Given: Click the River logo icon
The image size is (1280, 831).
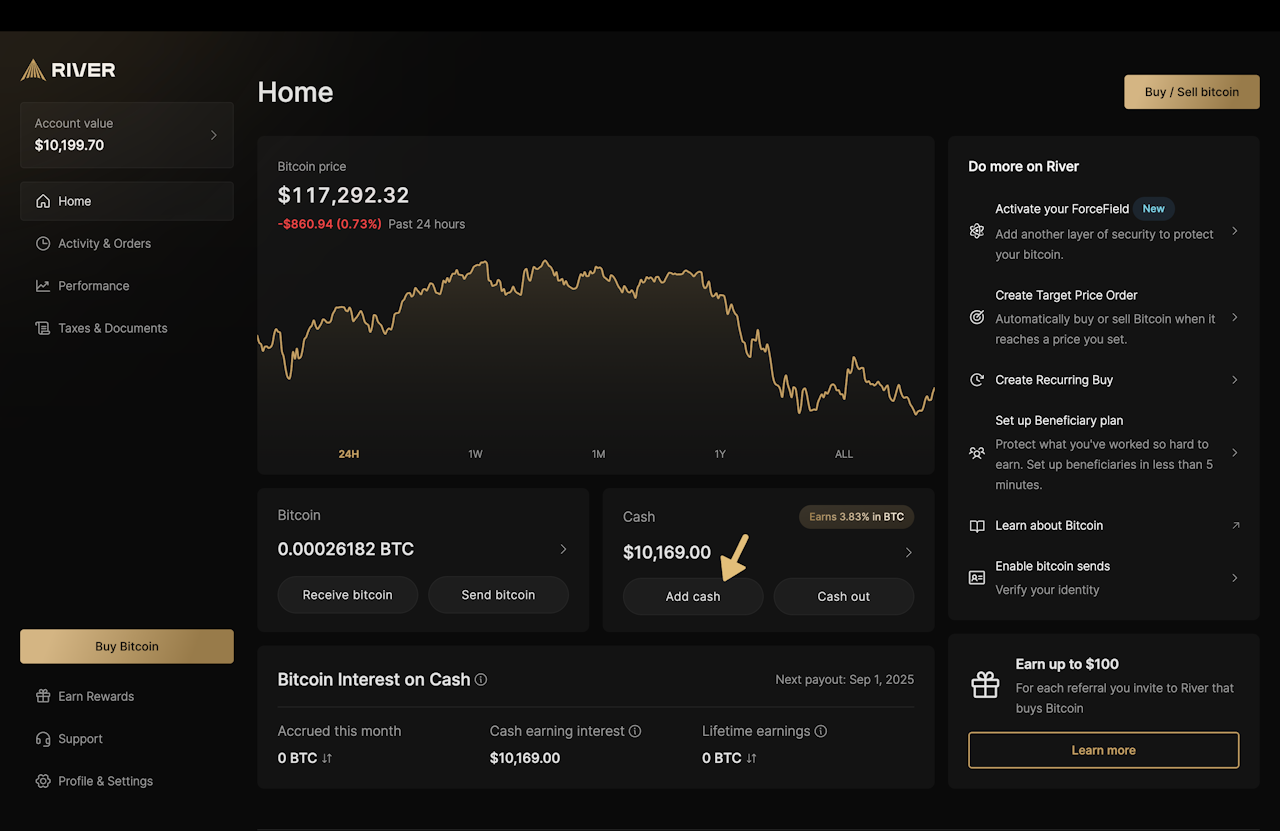Looking at the screenshot, I should pos(33,70).
